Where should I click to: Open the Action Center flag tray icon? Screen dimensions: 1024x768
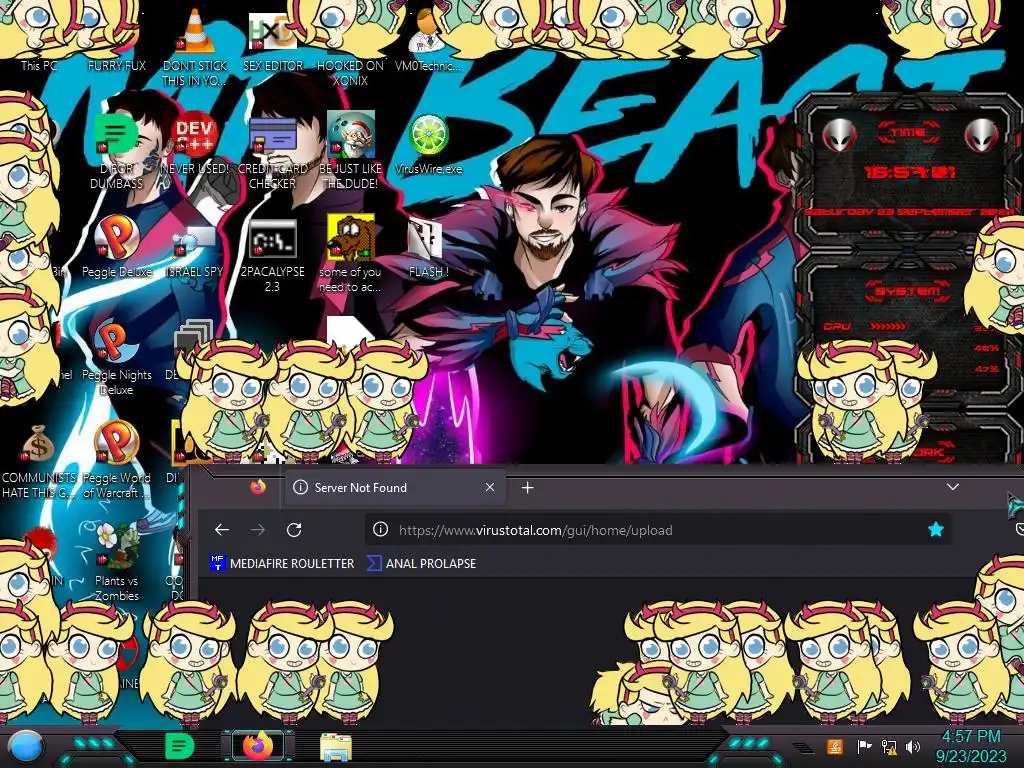[x=864, y=746]
